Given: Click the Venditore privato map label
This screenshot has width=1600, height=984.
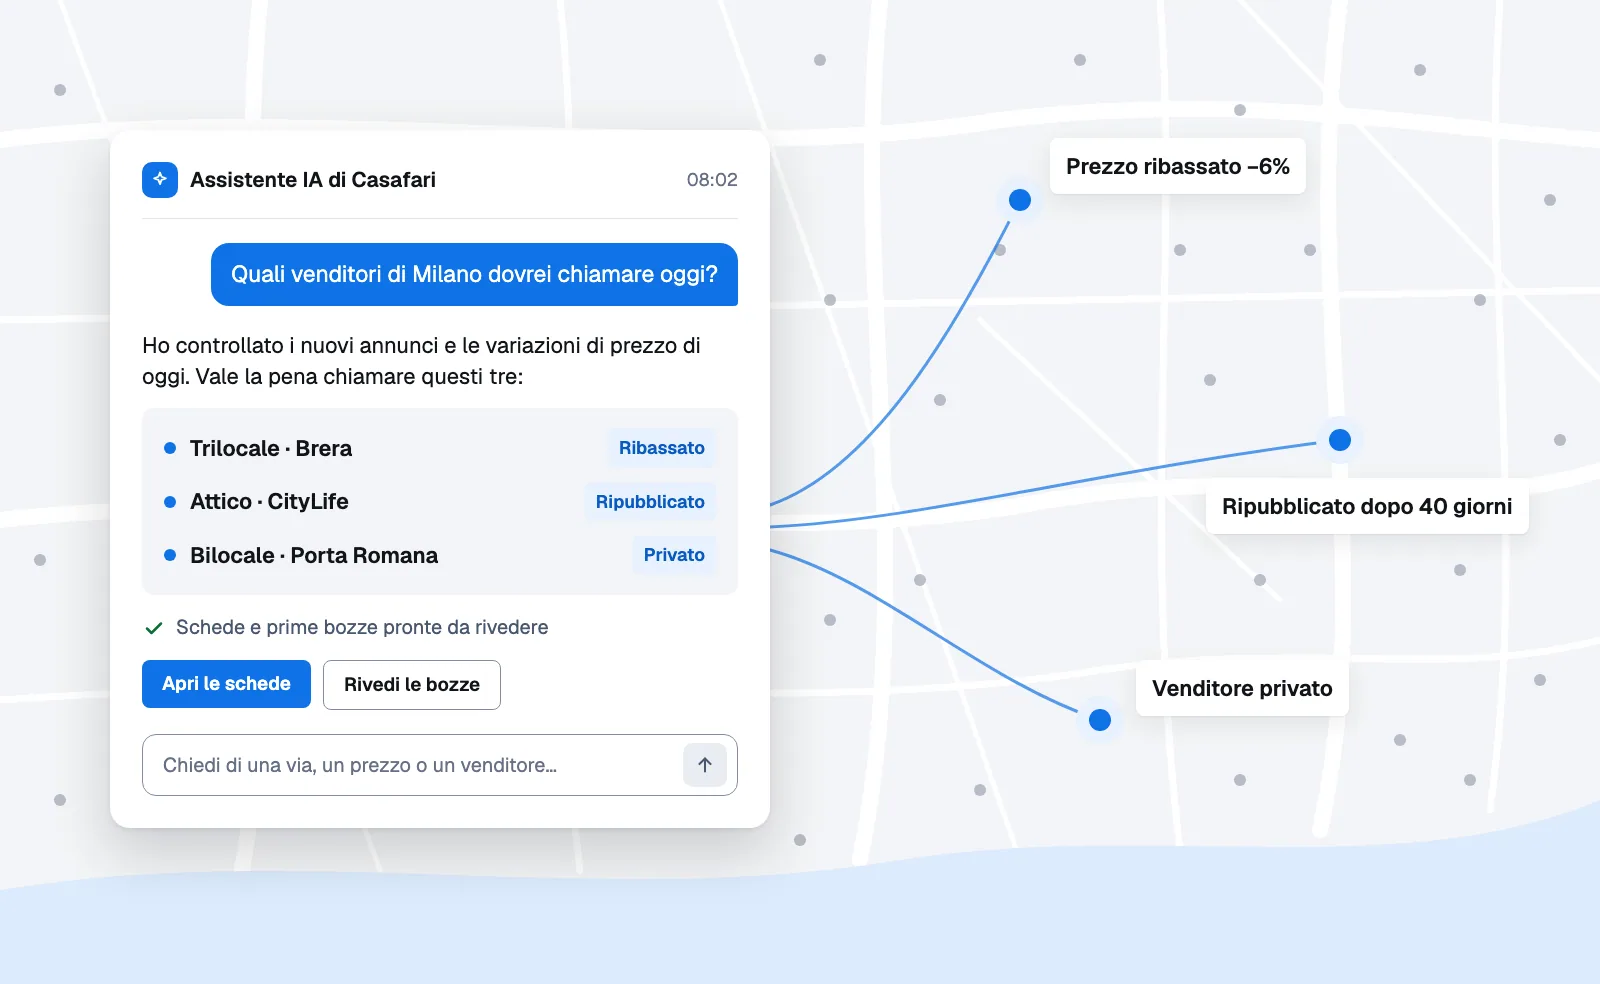Looking at the screenshot, I should (1242, 688).
